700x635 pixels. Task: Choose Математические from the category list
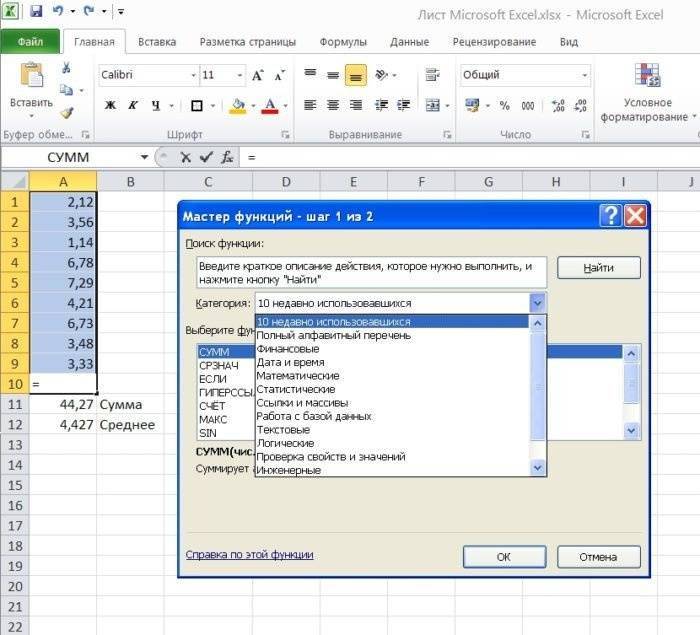click(296, 376)
